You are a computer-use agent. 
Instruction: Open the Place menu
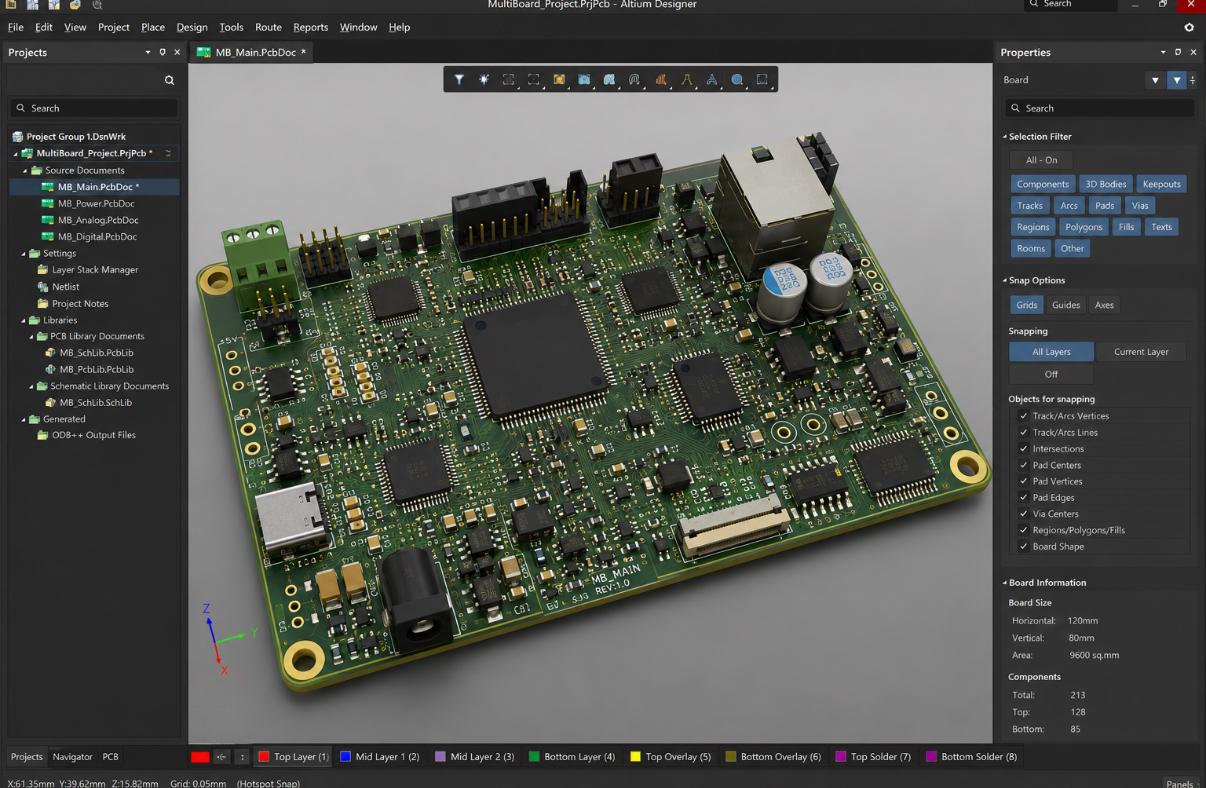pyautogui.click(x=153, y=27)
